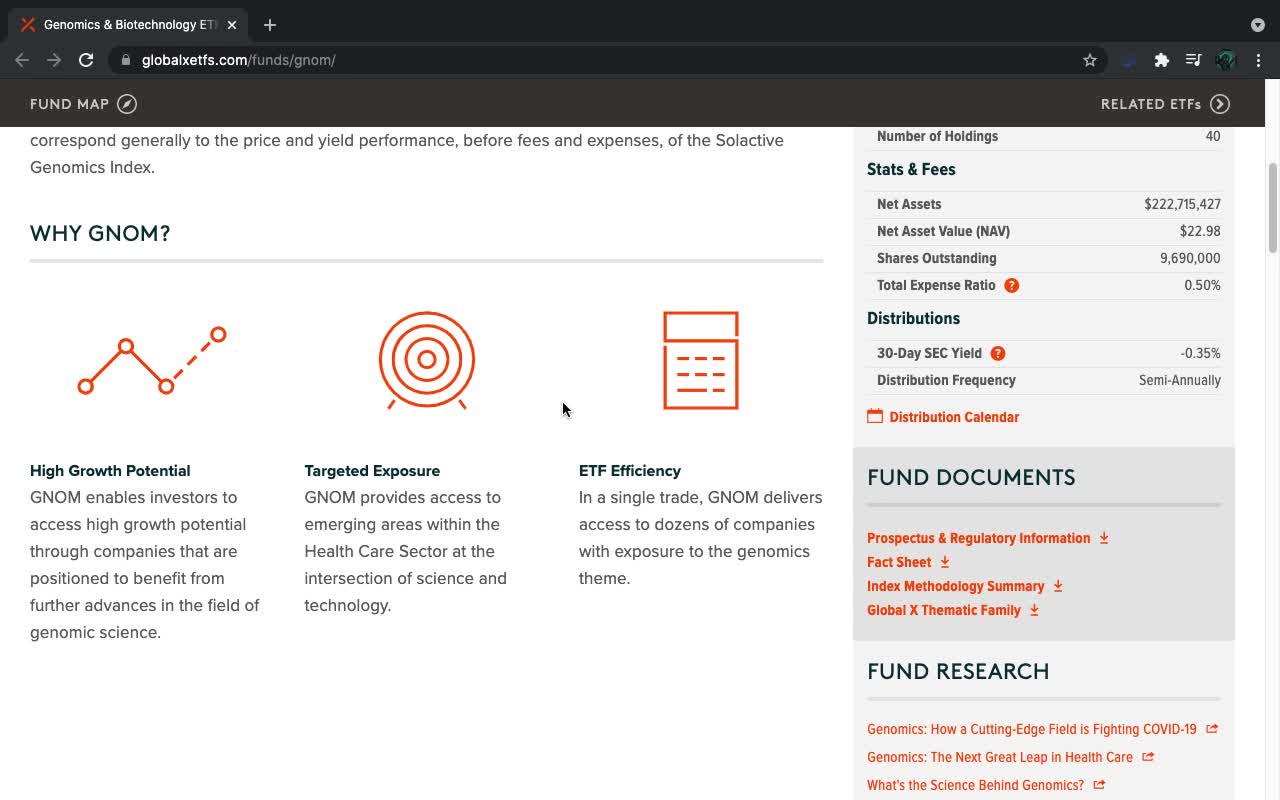
Task: Click the Semi-Annually distribution frequency value
Action: pyautogui.click(x=1180, y=380)
